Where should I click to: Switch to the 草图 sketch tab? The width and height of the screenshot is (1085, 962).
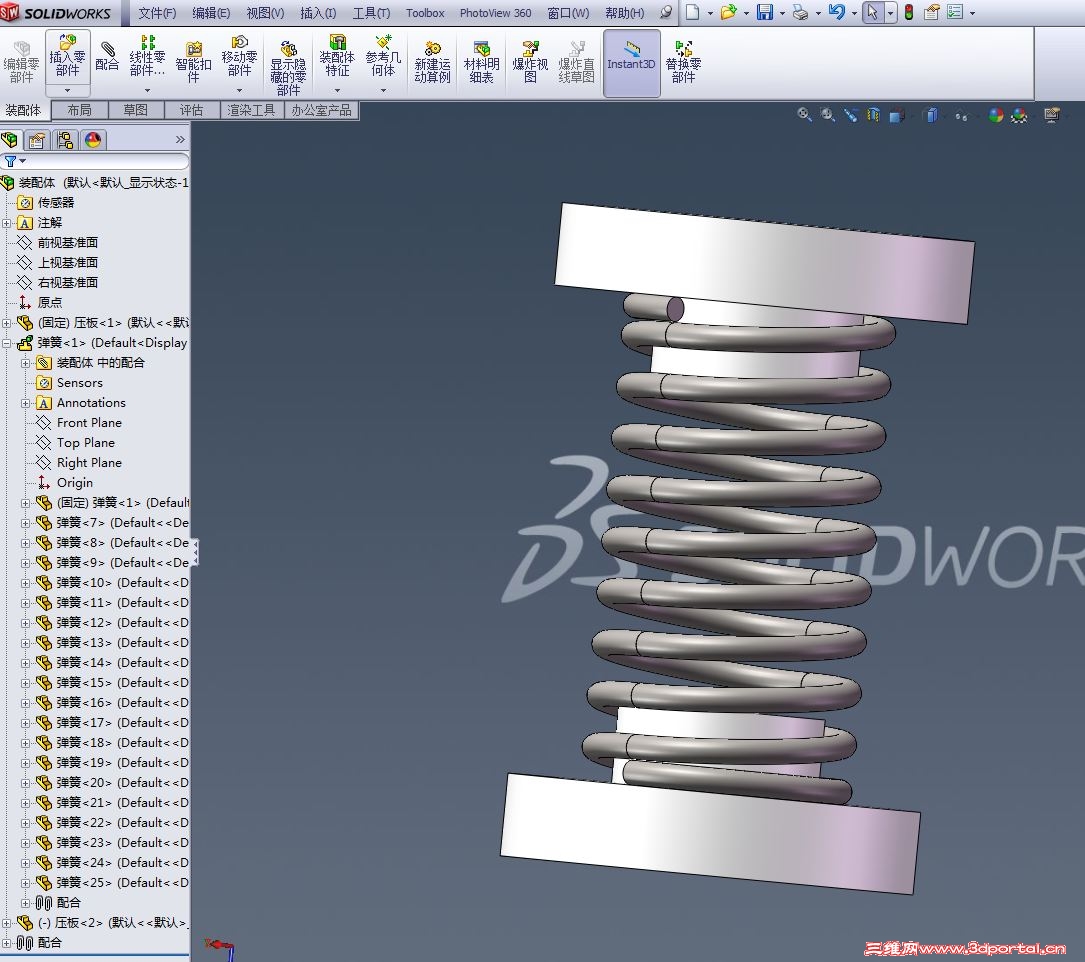(x=136, y=110)
